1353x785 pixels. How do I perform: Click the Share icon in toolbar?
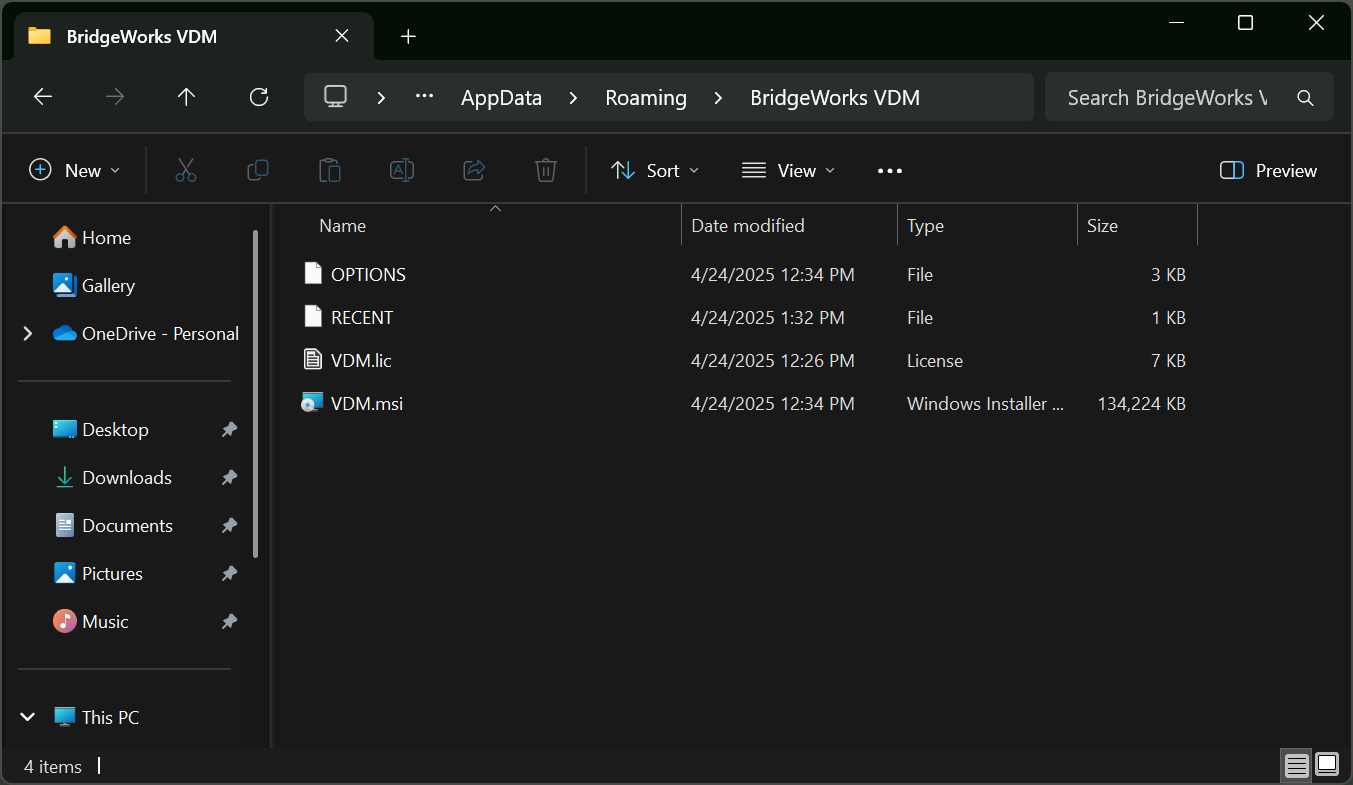click(x=474, y=171)
